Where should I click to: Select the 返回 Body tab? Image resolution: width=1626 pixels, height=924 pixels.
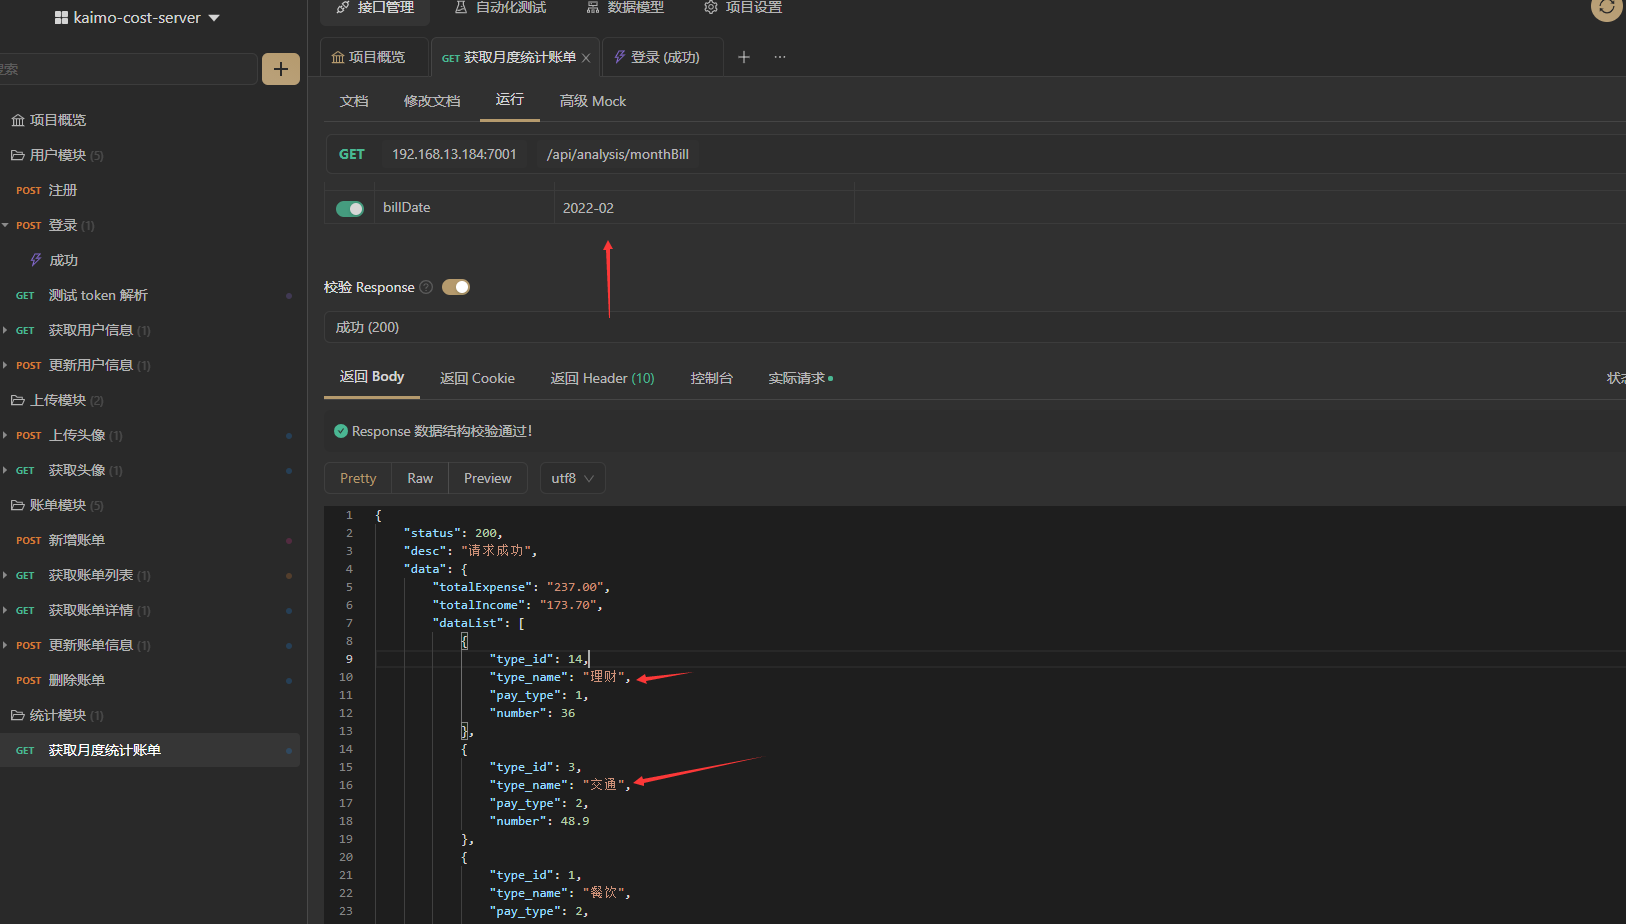click(x=372, y=377)
